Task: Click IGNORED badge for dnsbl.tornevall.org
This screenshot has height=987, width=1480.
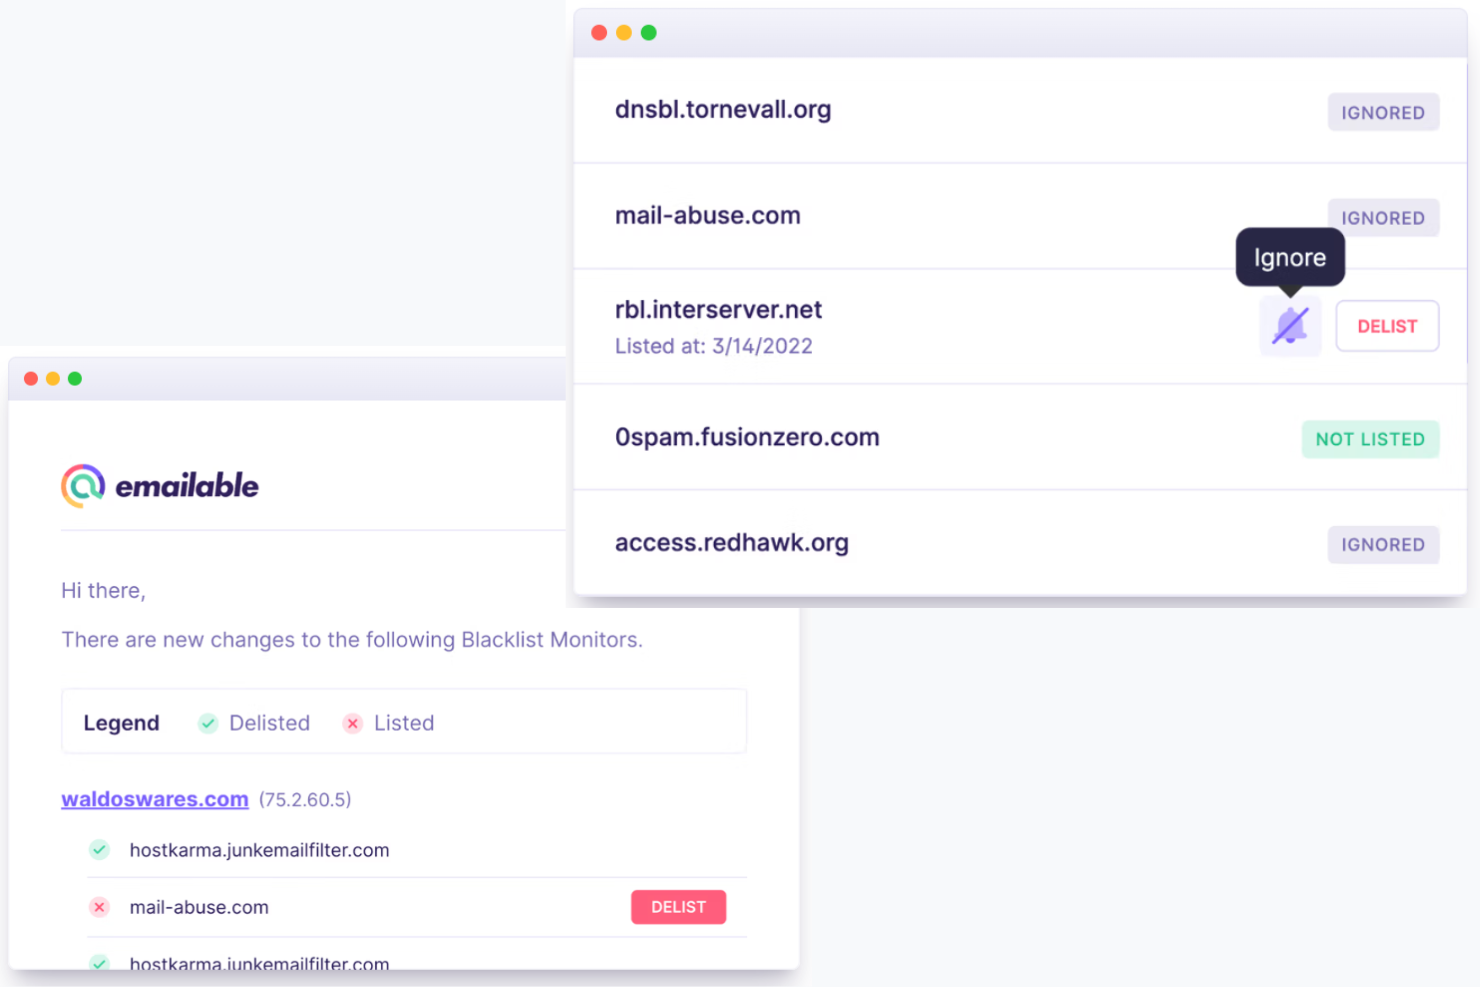Action: [1383, 113]
